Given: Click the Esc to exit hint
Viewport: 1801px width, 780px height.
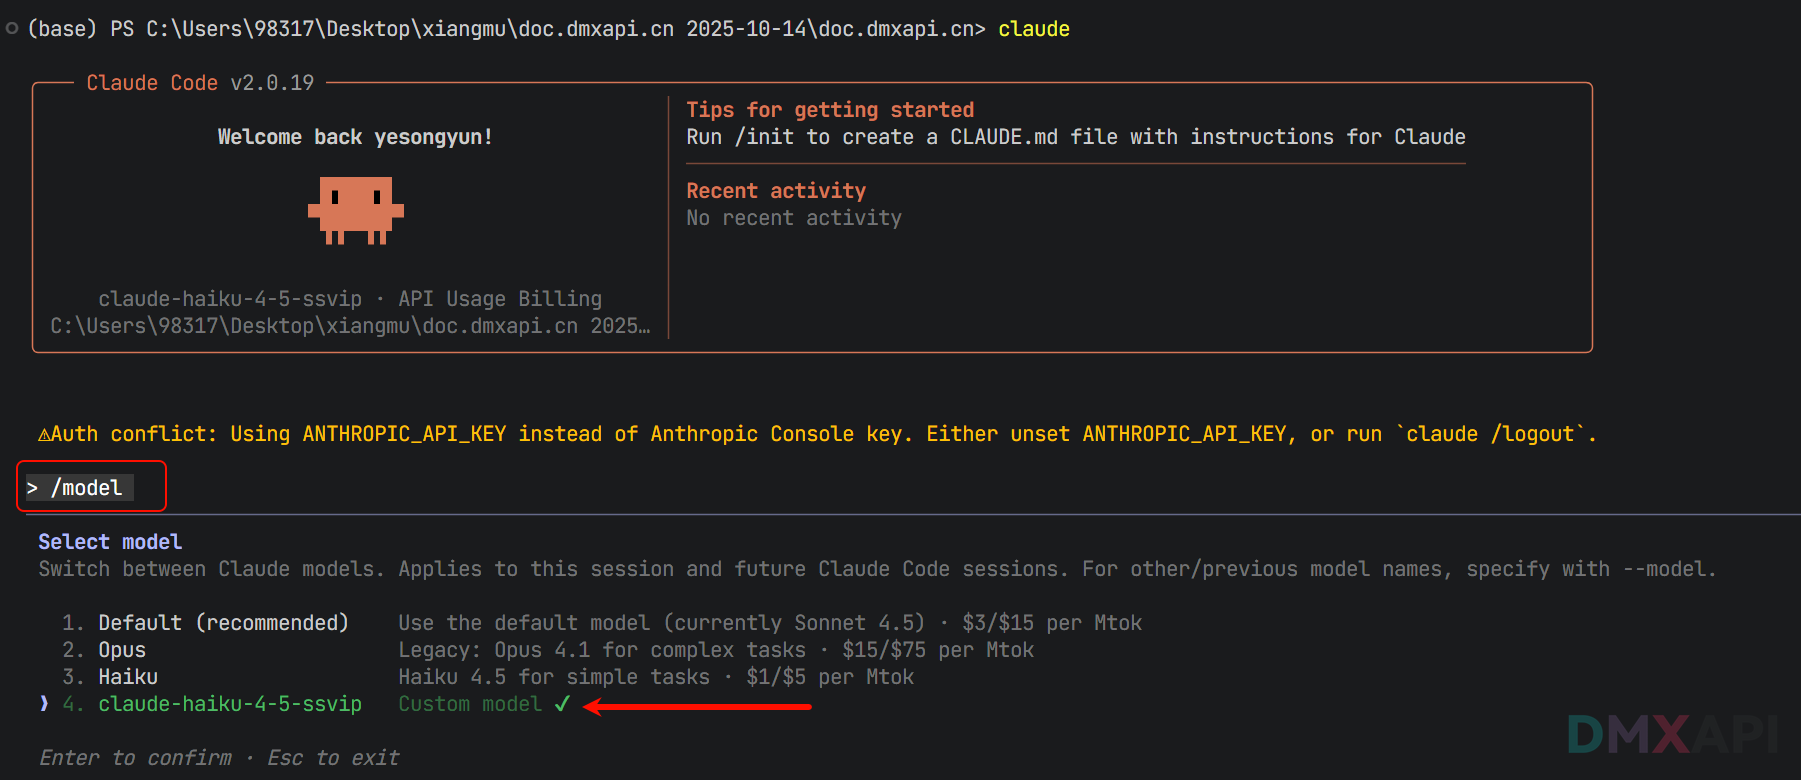Looking at the screenshot, I should click(333, 758).
